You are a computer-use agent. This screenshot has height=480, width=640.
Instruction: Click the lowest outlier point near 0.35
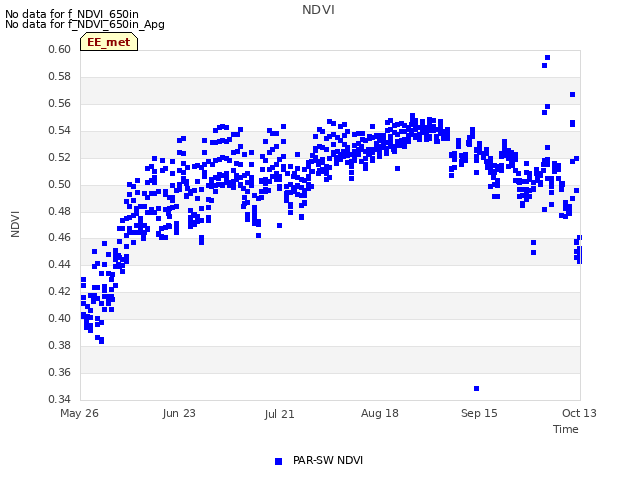click(x=476, y=389)
